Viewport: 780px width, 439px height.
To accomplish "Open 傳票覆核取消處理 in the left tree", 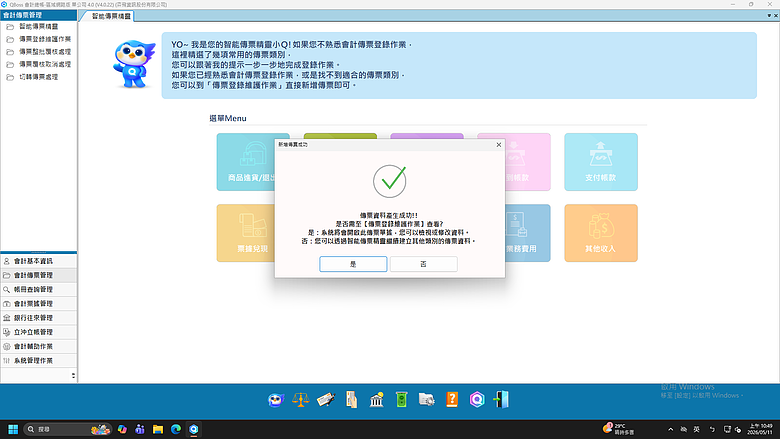I will tap(45, 64).
